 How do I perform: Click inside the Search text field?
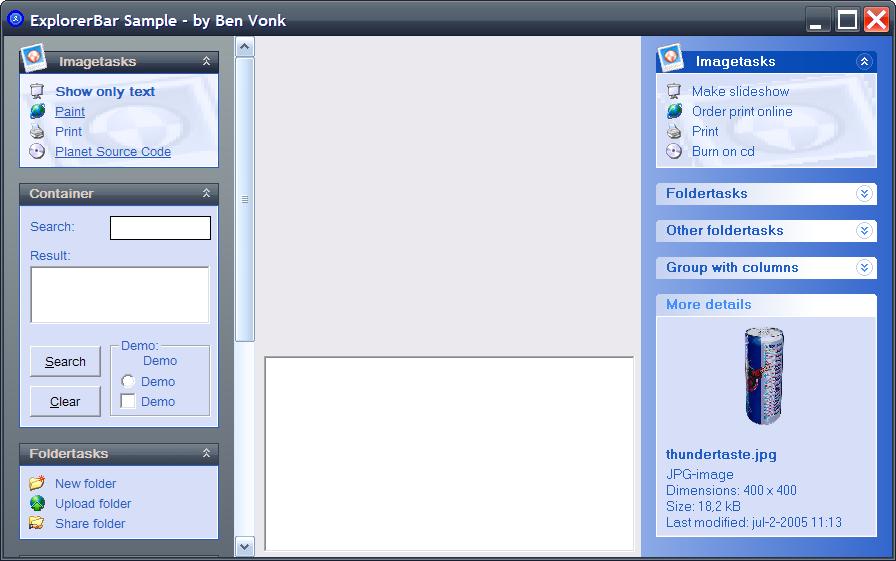click(160, 228)
